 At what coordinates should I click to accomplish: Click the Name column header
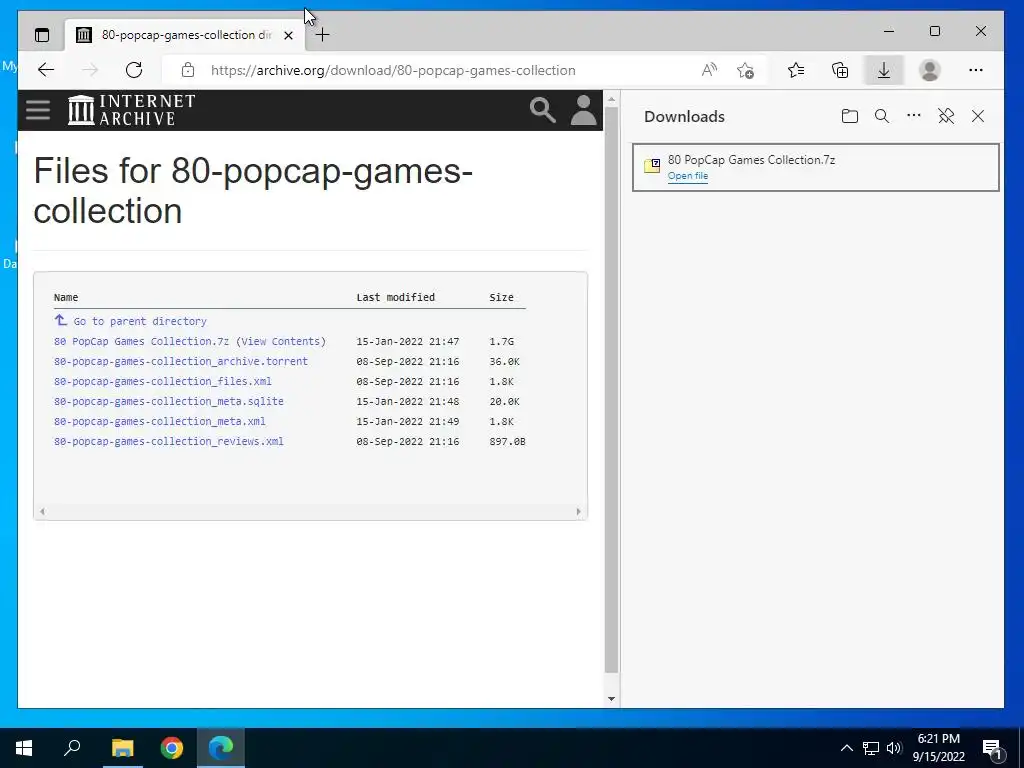coord(66,297)
